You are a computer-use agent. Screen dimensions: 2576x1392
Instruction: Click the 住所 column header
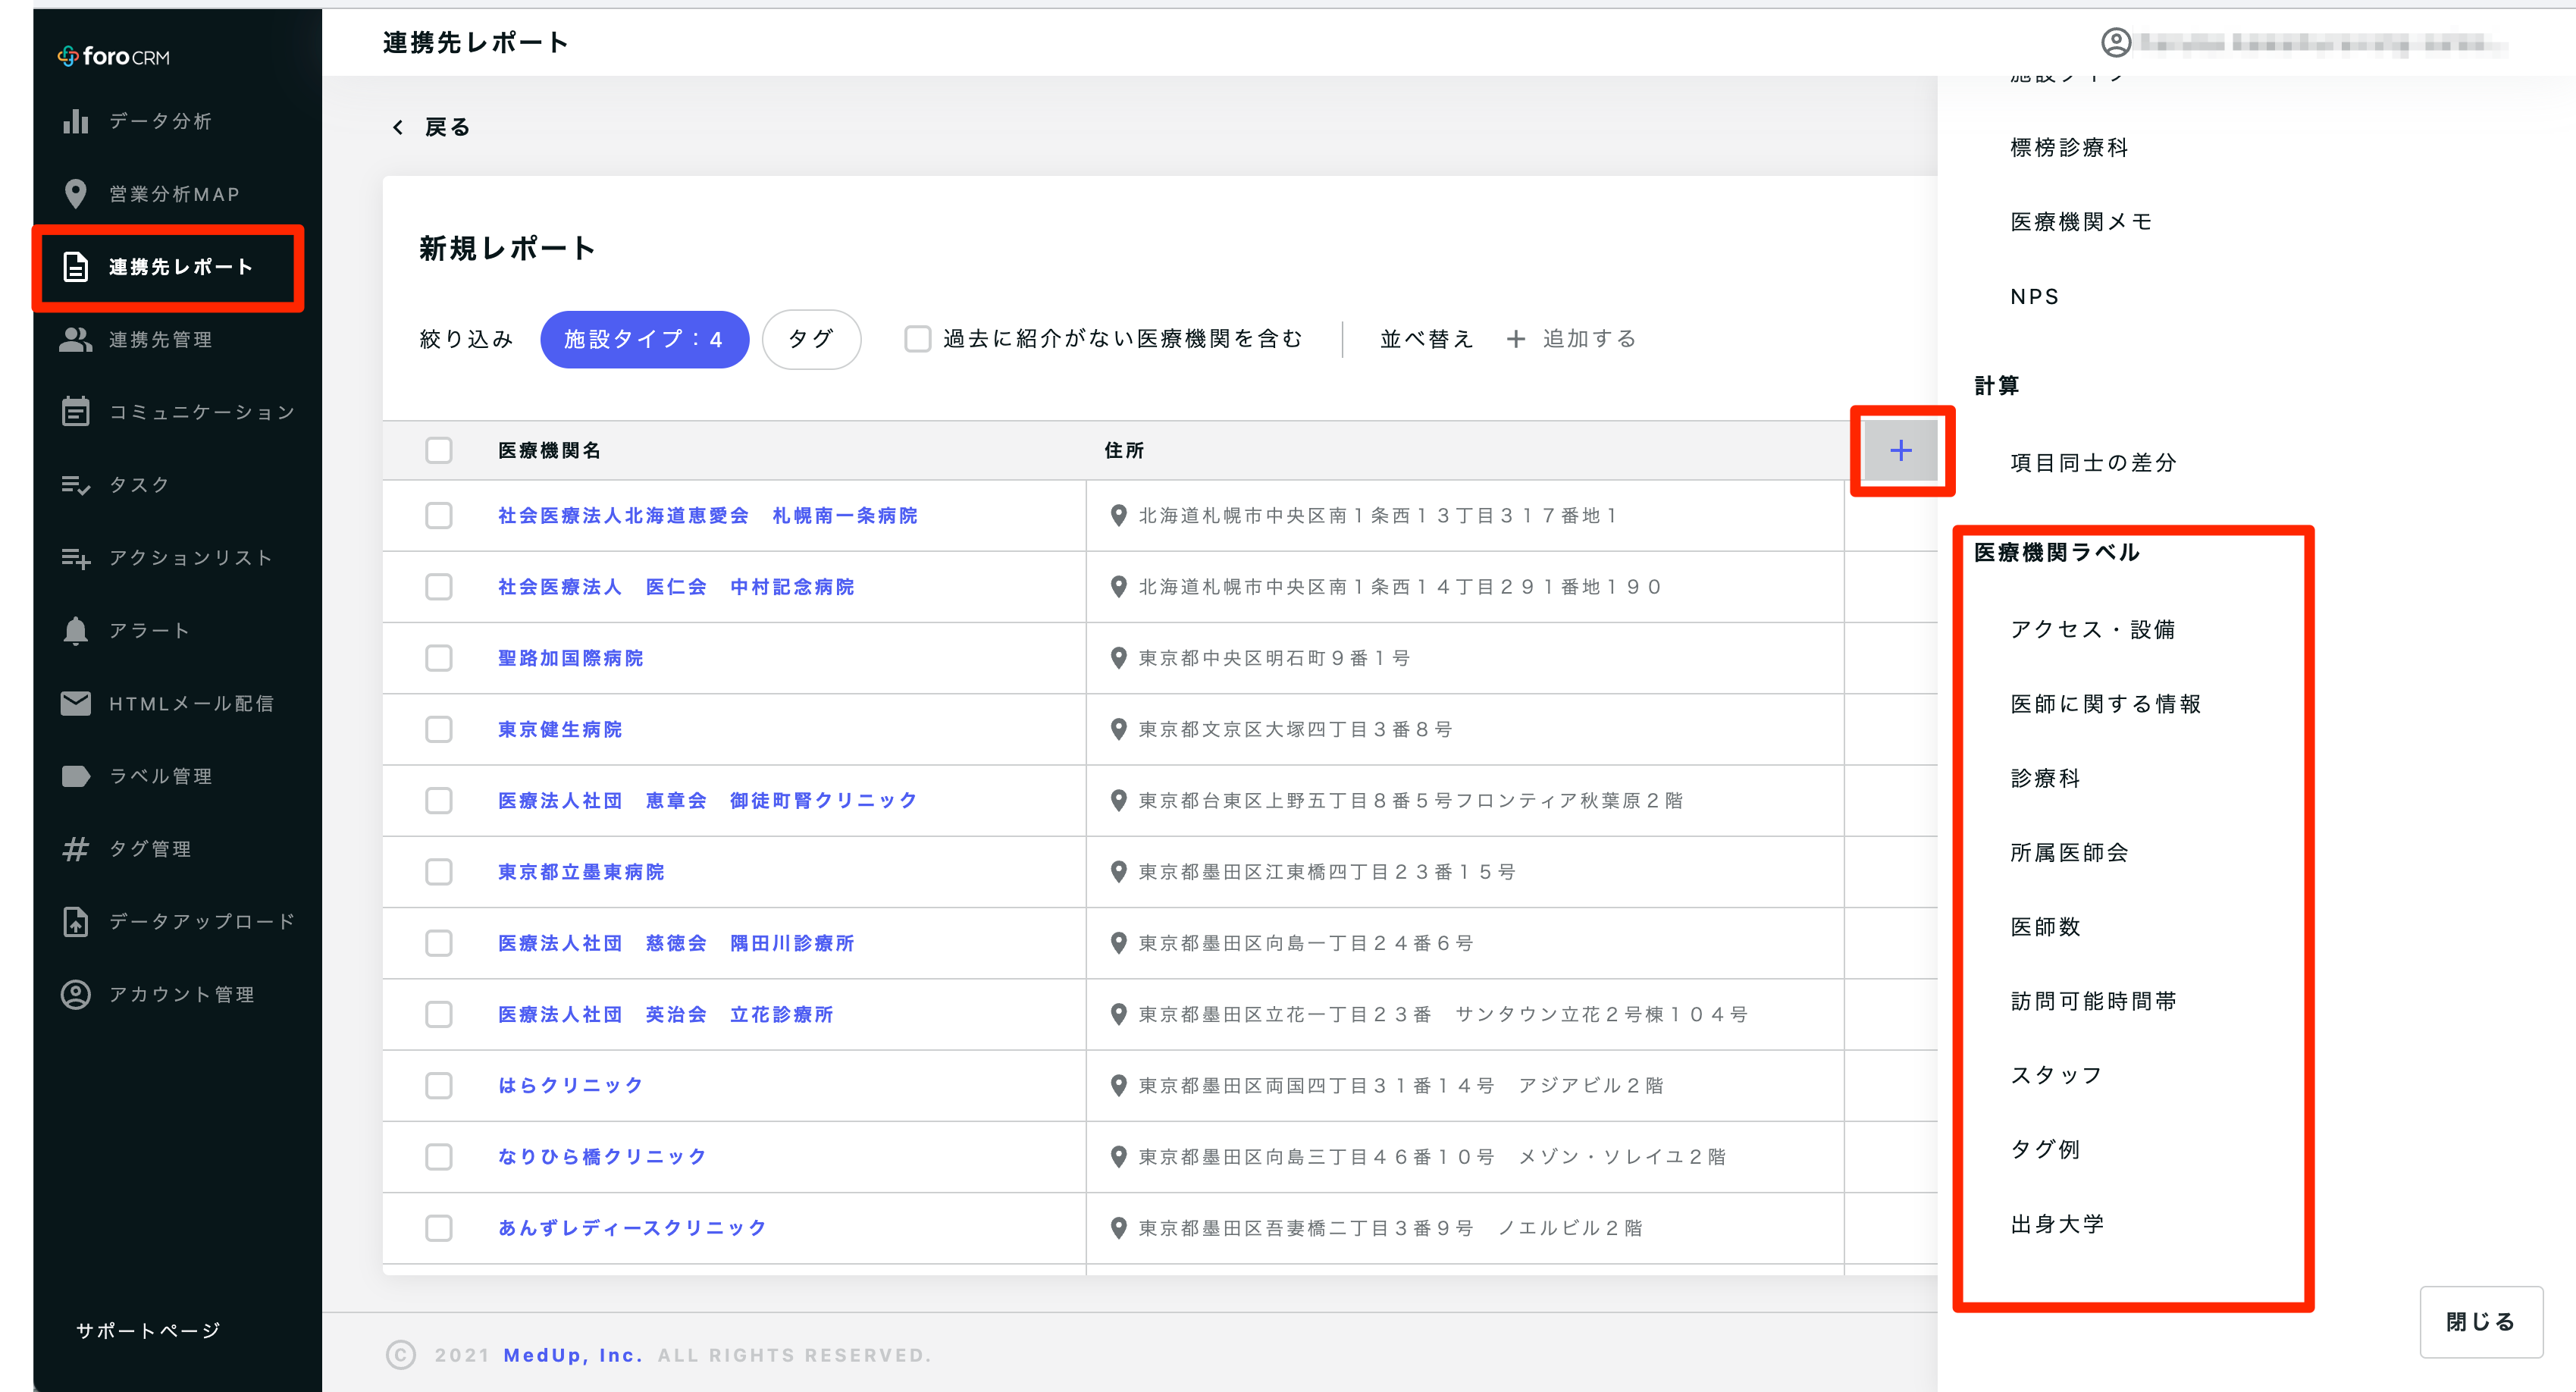pos(1124,451)
